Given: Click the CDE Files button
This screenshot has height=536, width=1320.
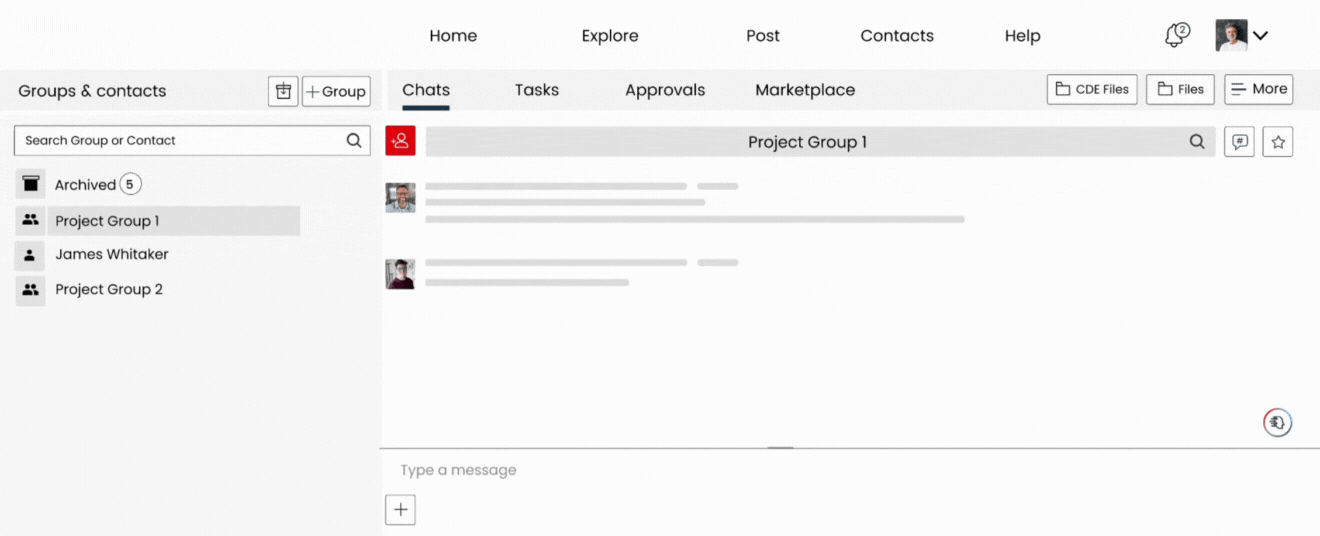Looking at the screenshot, I should point(1091,89).
